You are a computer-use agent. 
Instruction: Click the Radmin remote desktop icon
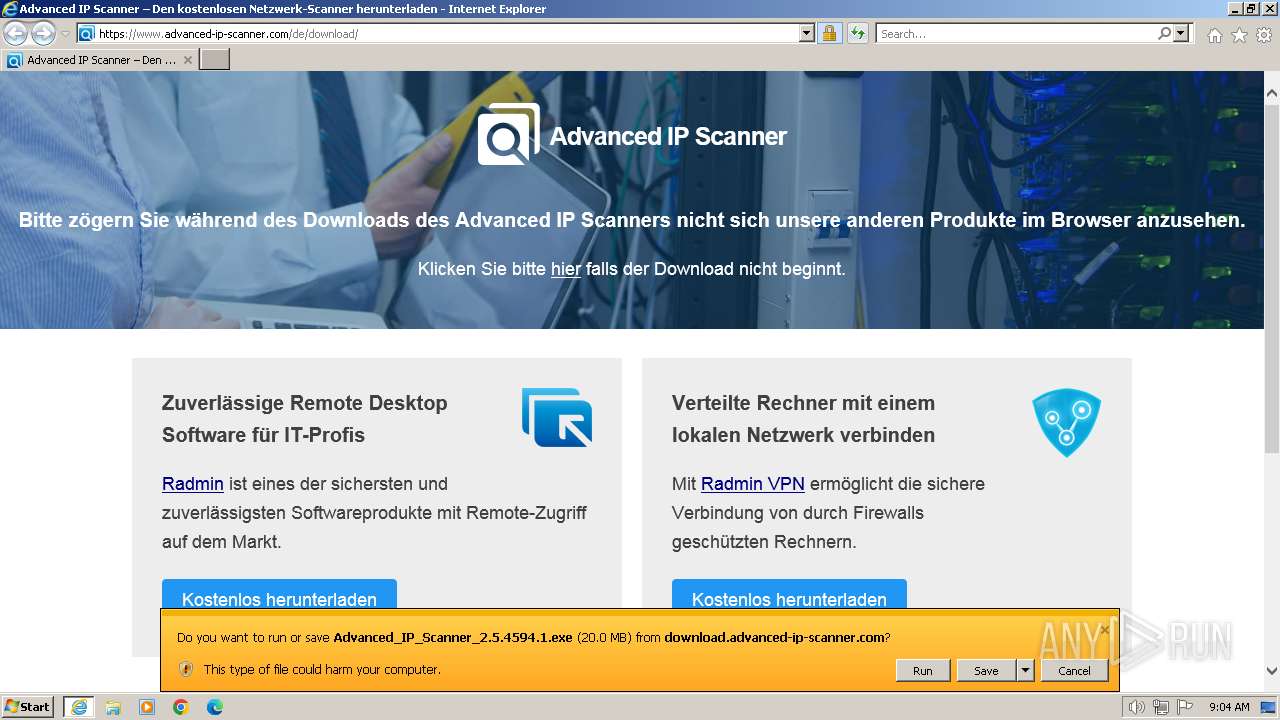pos(557,417)
